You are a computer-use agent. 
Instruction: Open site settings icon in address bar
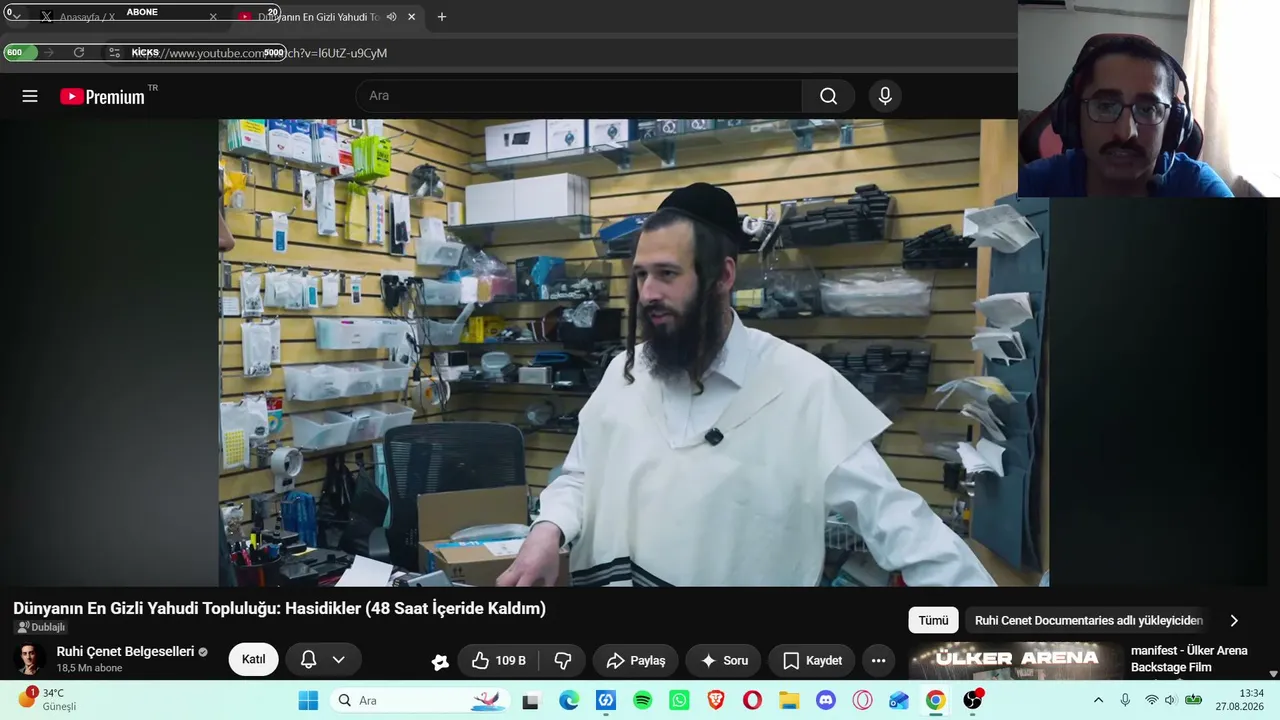pos(115,53)
